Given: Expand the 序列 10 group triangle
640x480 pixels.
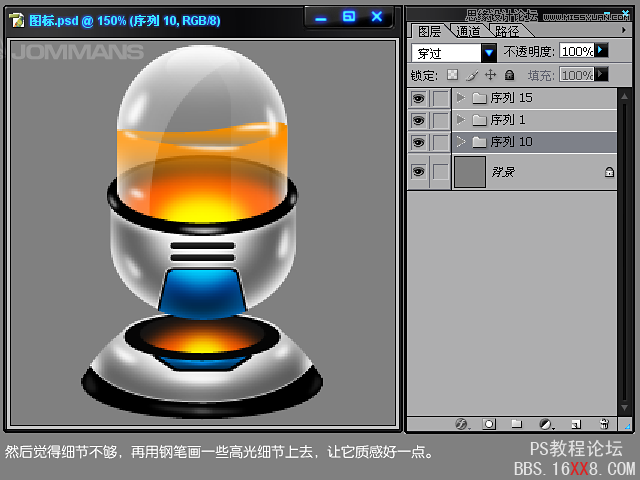Looking at the screenshot, I should (x=460, y=142).
